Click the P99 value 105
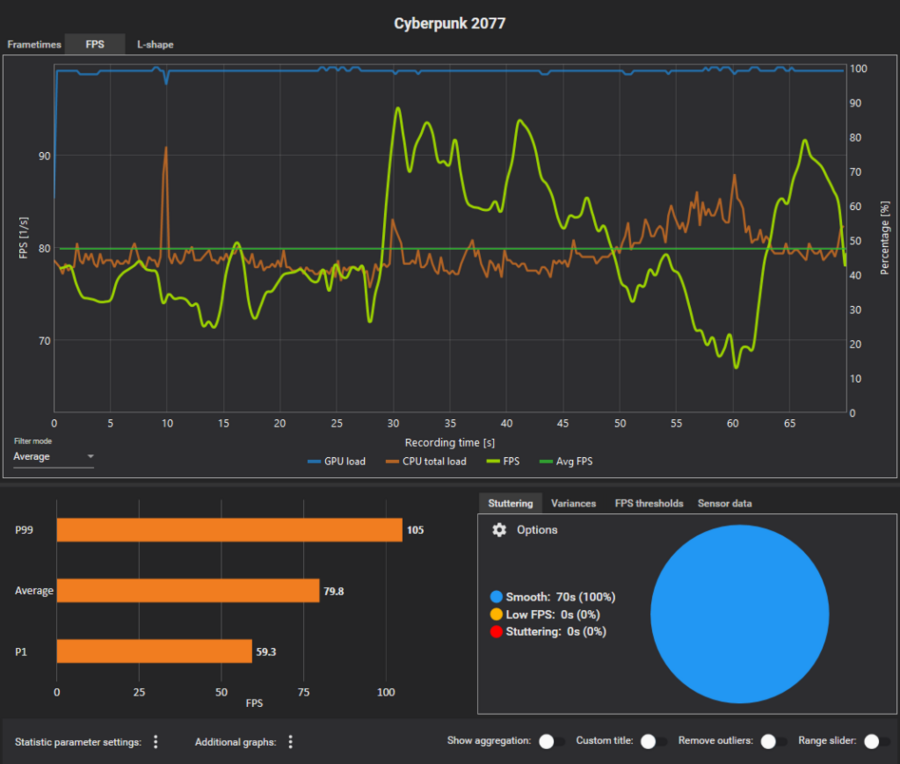 tap(415, 530)
